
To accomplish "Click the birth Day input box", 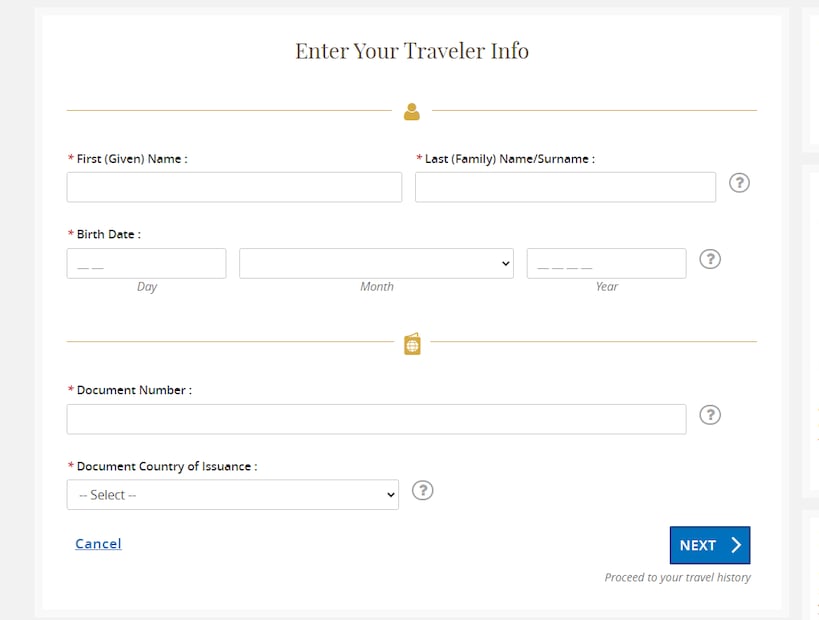I will tap(146, 263).
